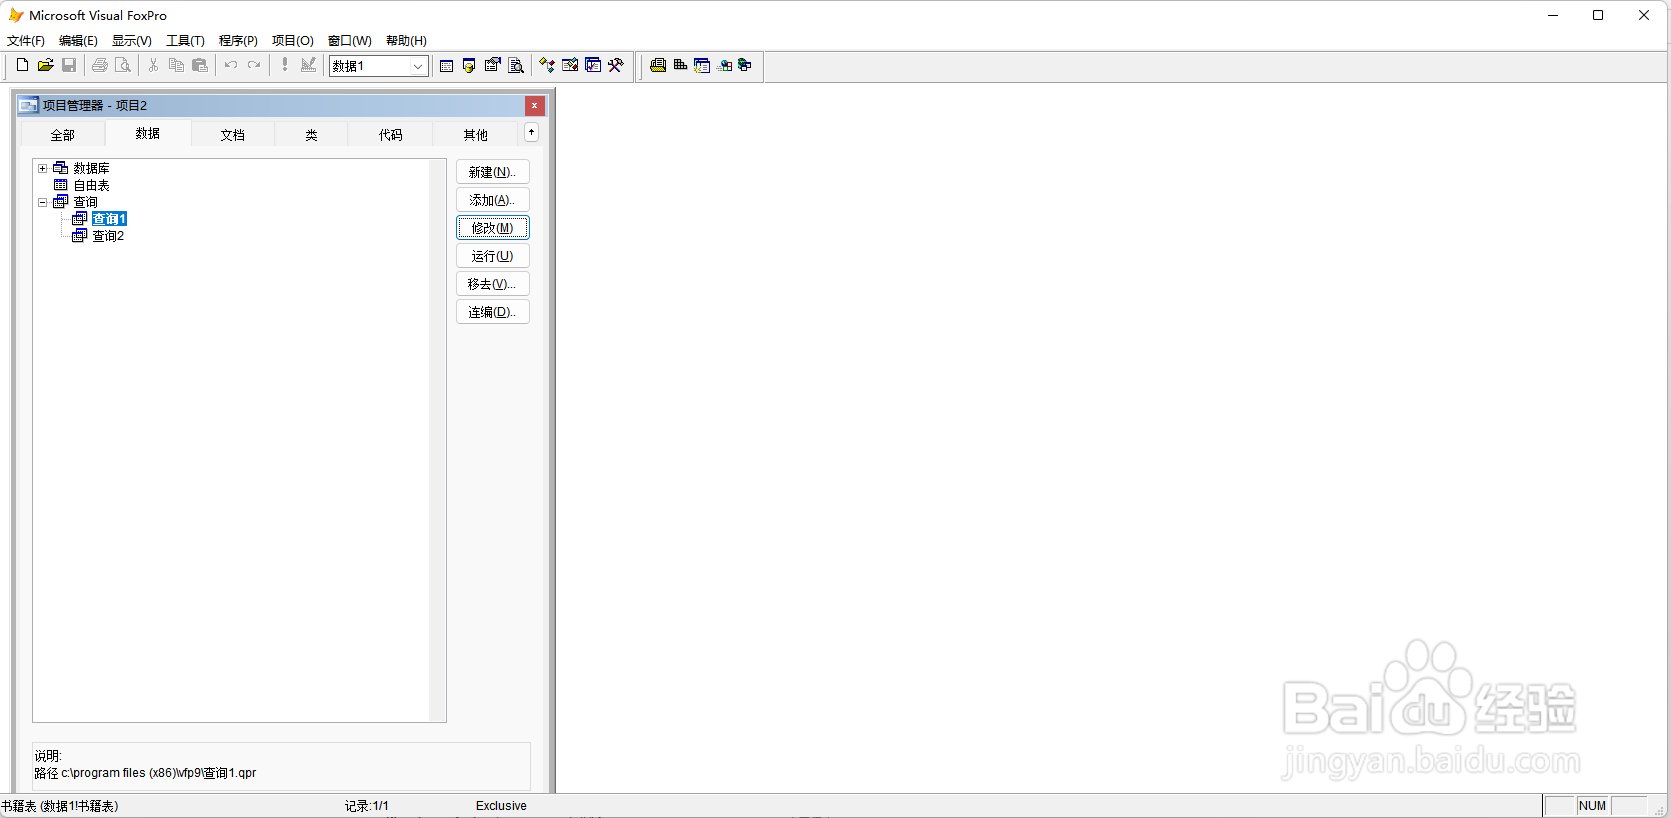1671x818 pixels.
Task: Select the 查询 folder tree item
Action: 85,202
